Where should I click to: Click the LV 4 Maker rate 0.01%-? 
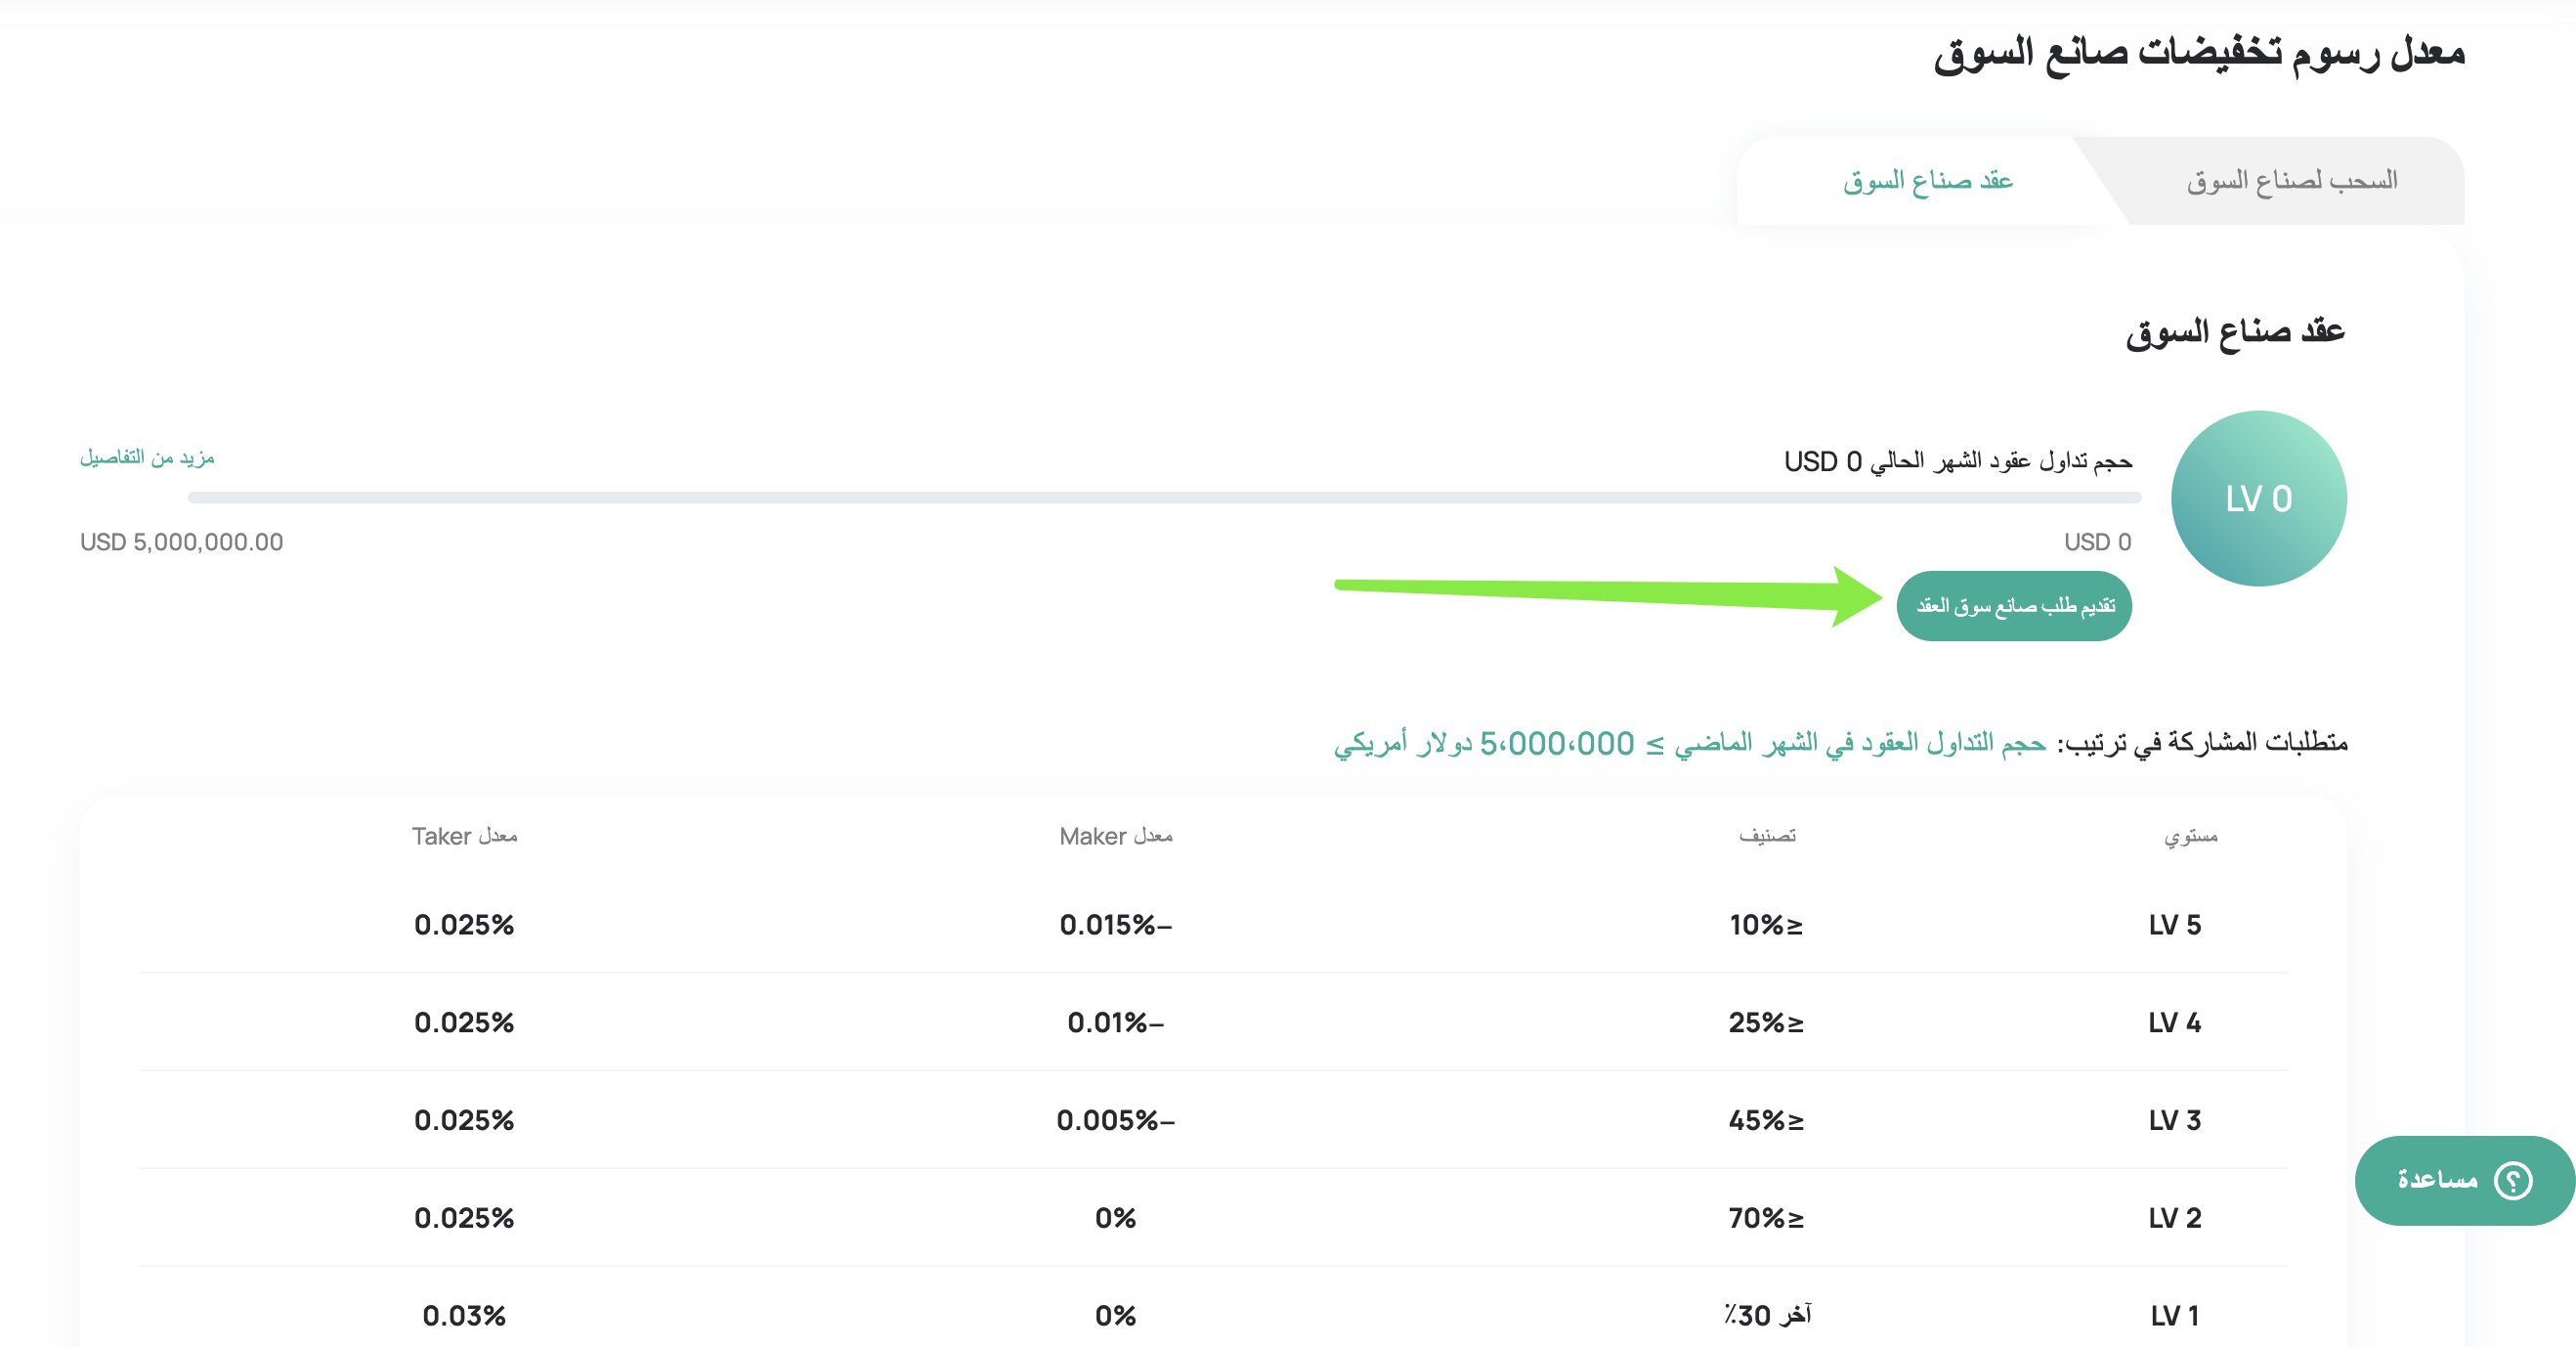coord(1116,1023)
